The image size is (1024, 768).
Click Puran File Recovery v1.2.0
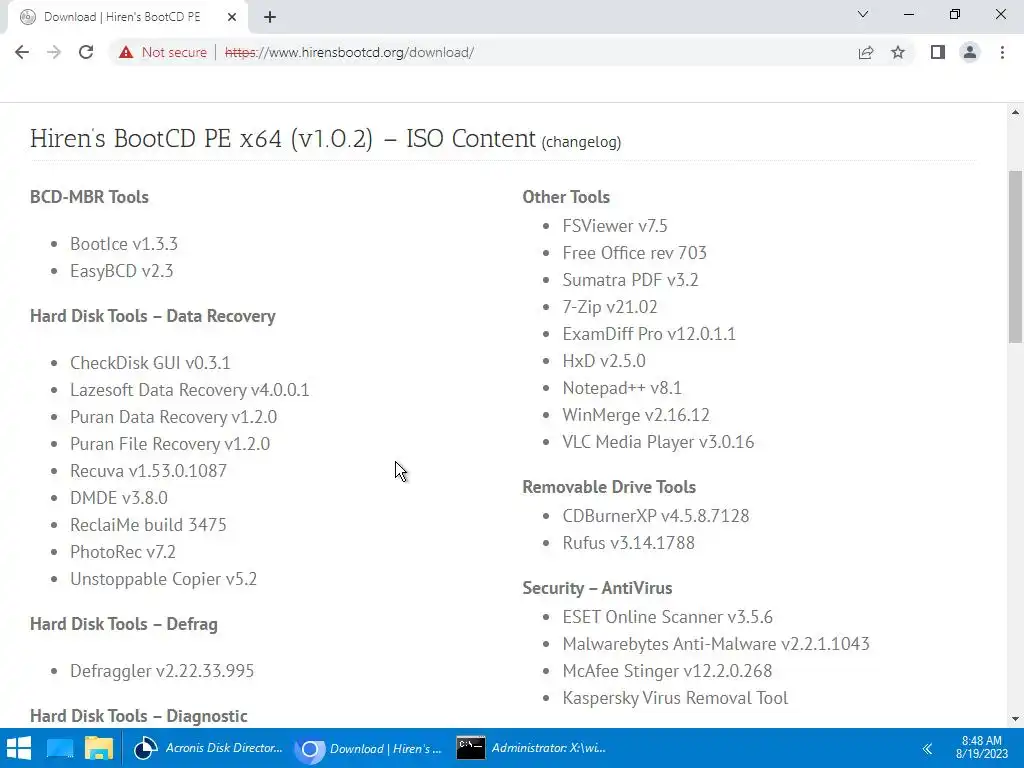[170, 444]
